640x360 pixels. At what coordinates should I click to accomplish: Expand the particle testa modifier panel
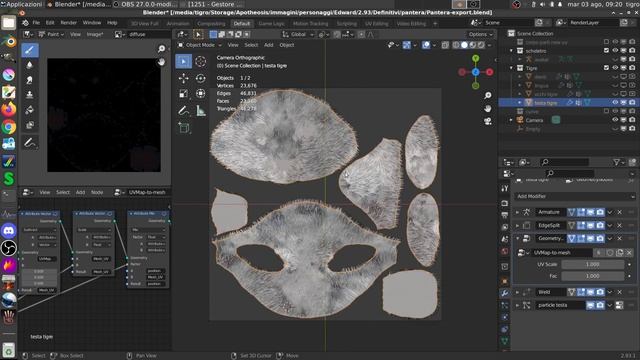[x=518, y=305]
